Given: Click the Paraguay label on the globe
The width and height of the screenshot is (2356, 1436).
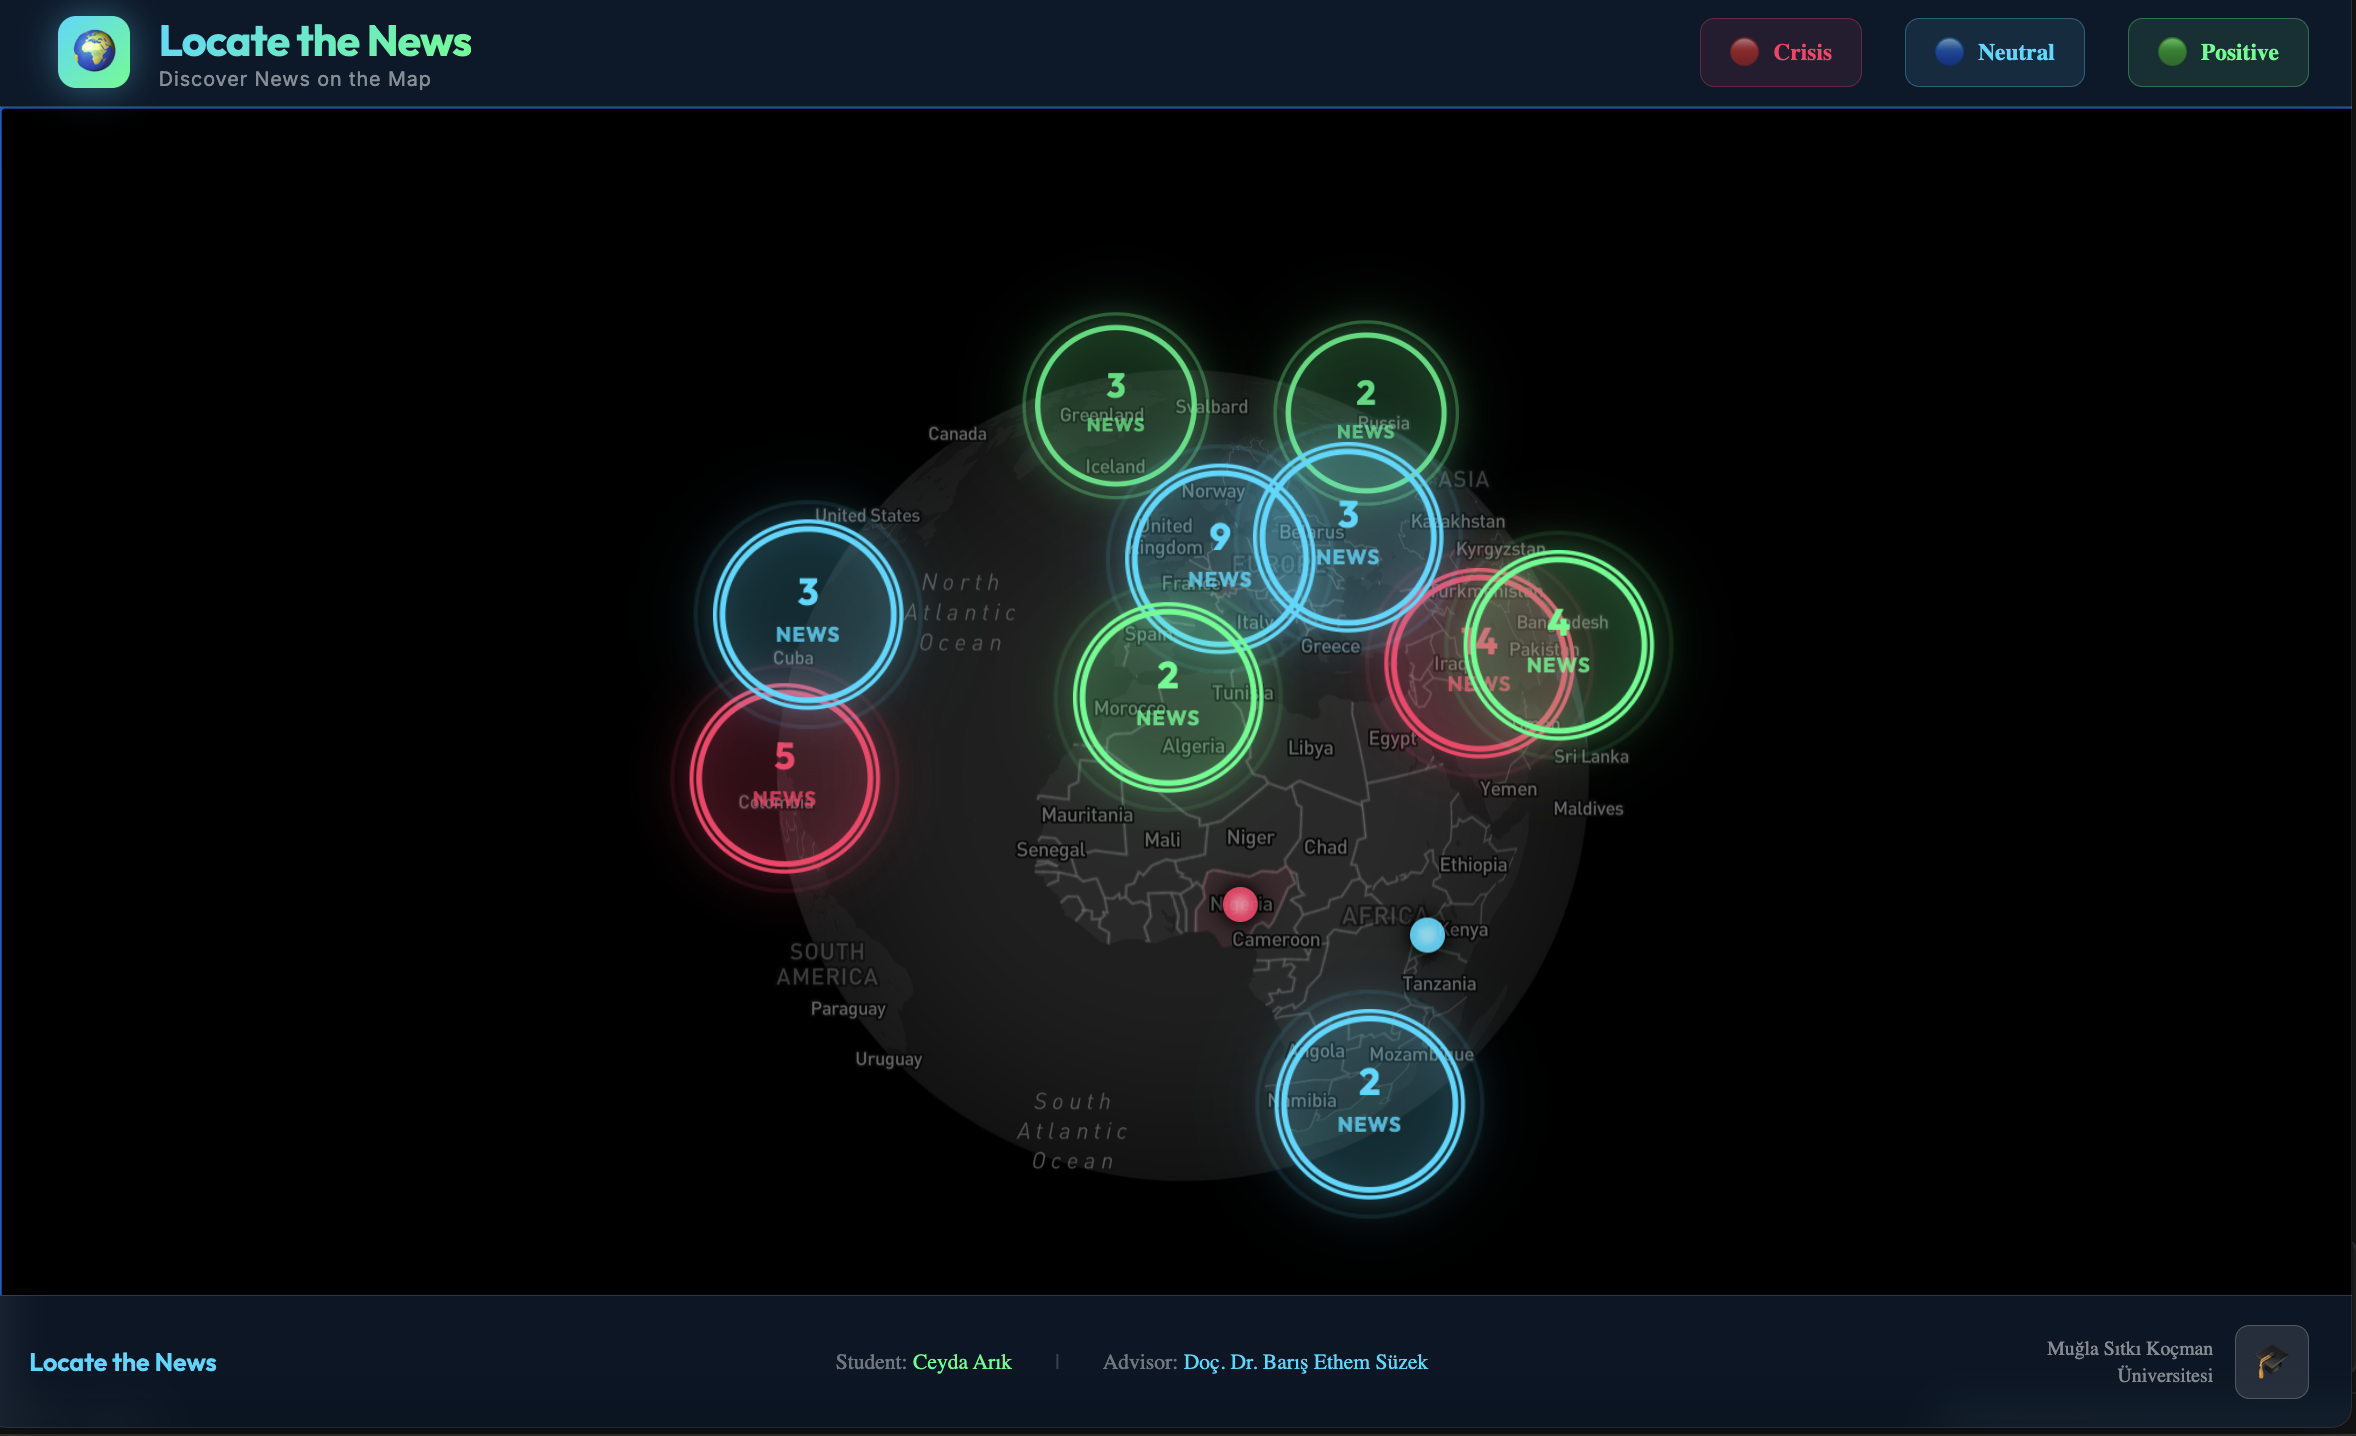Looking at the screenshot, I should coord(848,1009).
